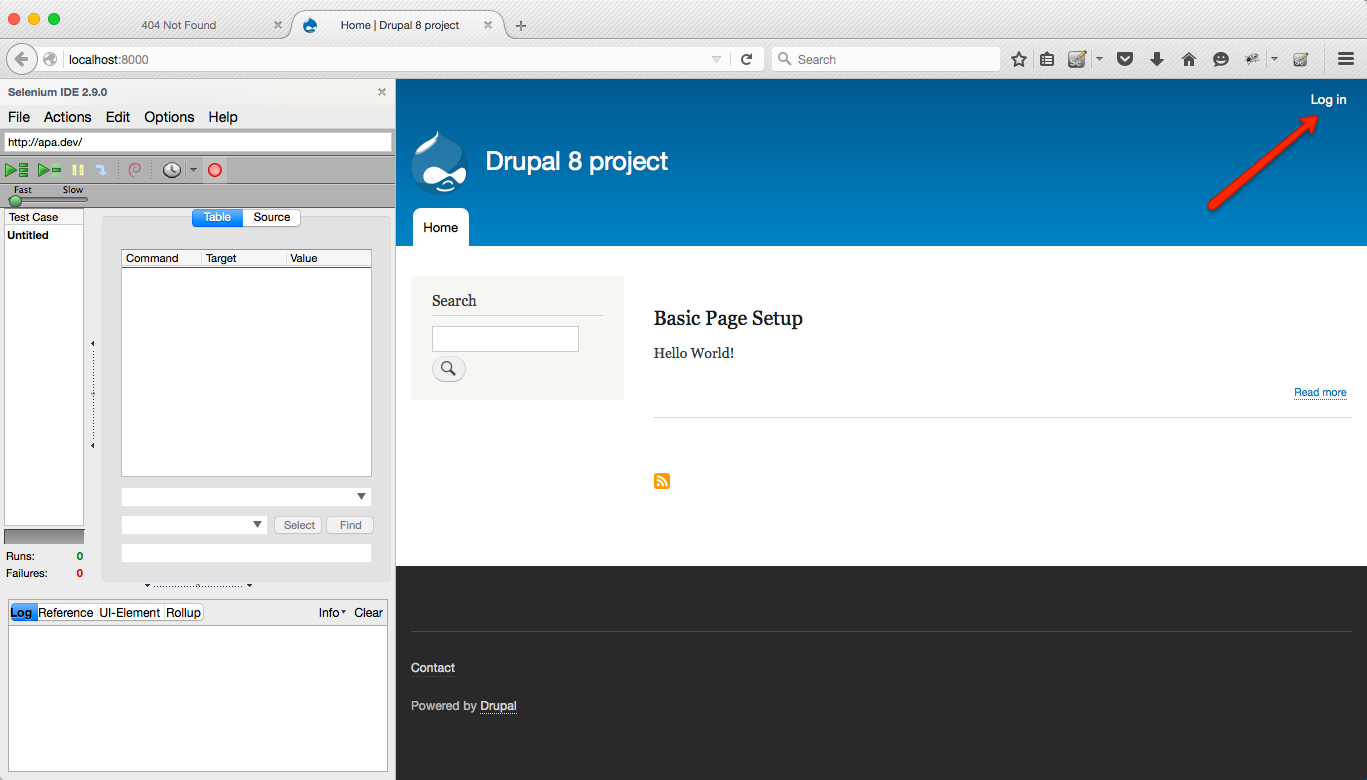This screenshot has height=780, width=1367.
Task: Click the globe site identity icon
Action: point(50,59)
